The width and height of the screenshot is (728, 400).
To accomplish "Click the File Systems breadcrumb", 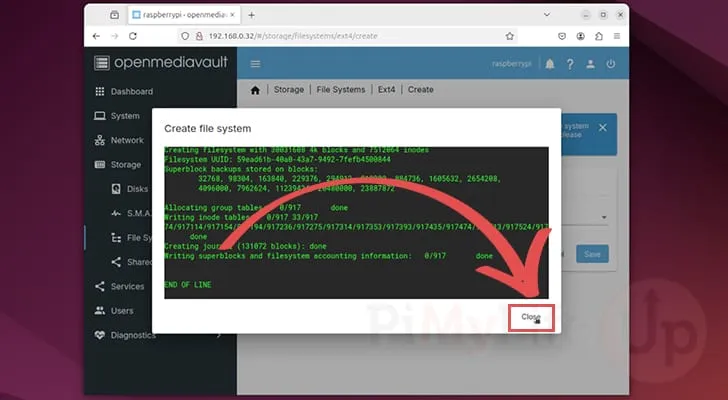I will (x=341, y=90).
